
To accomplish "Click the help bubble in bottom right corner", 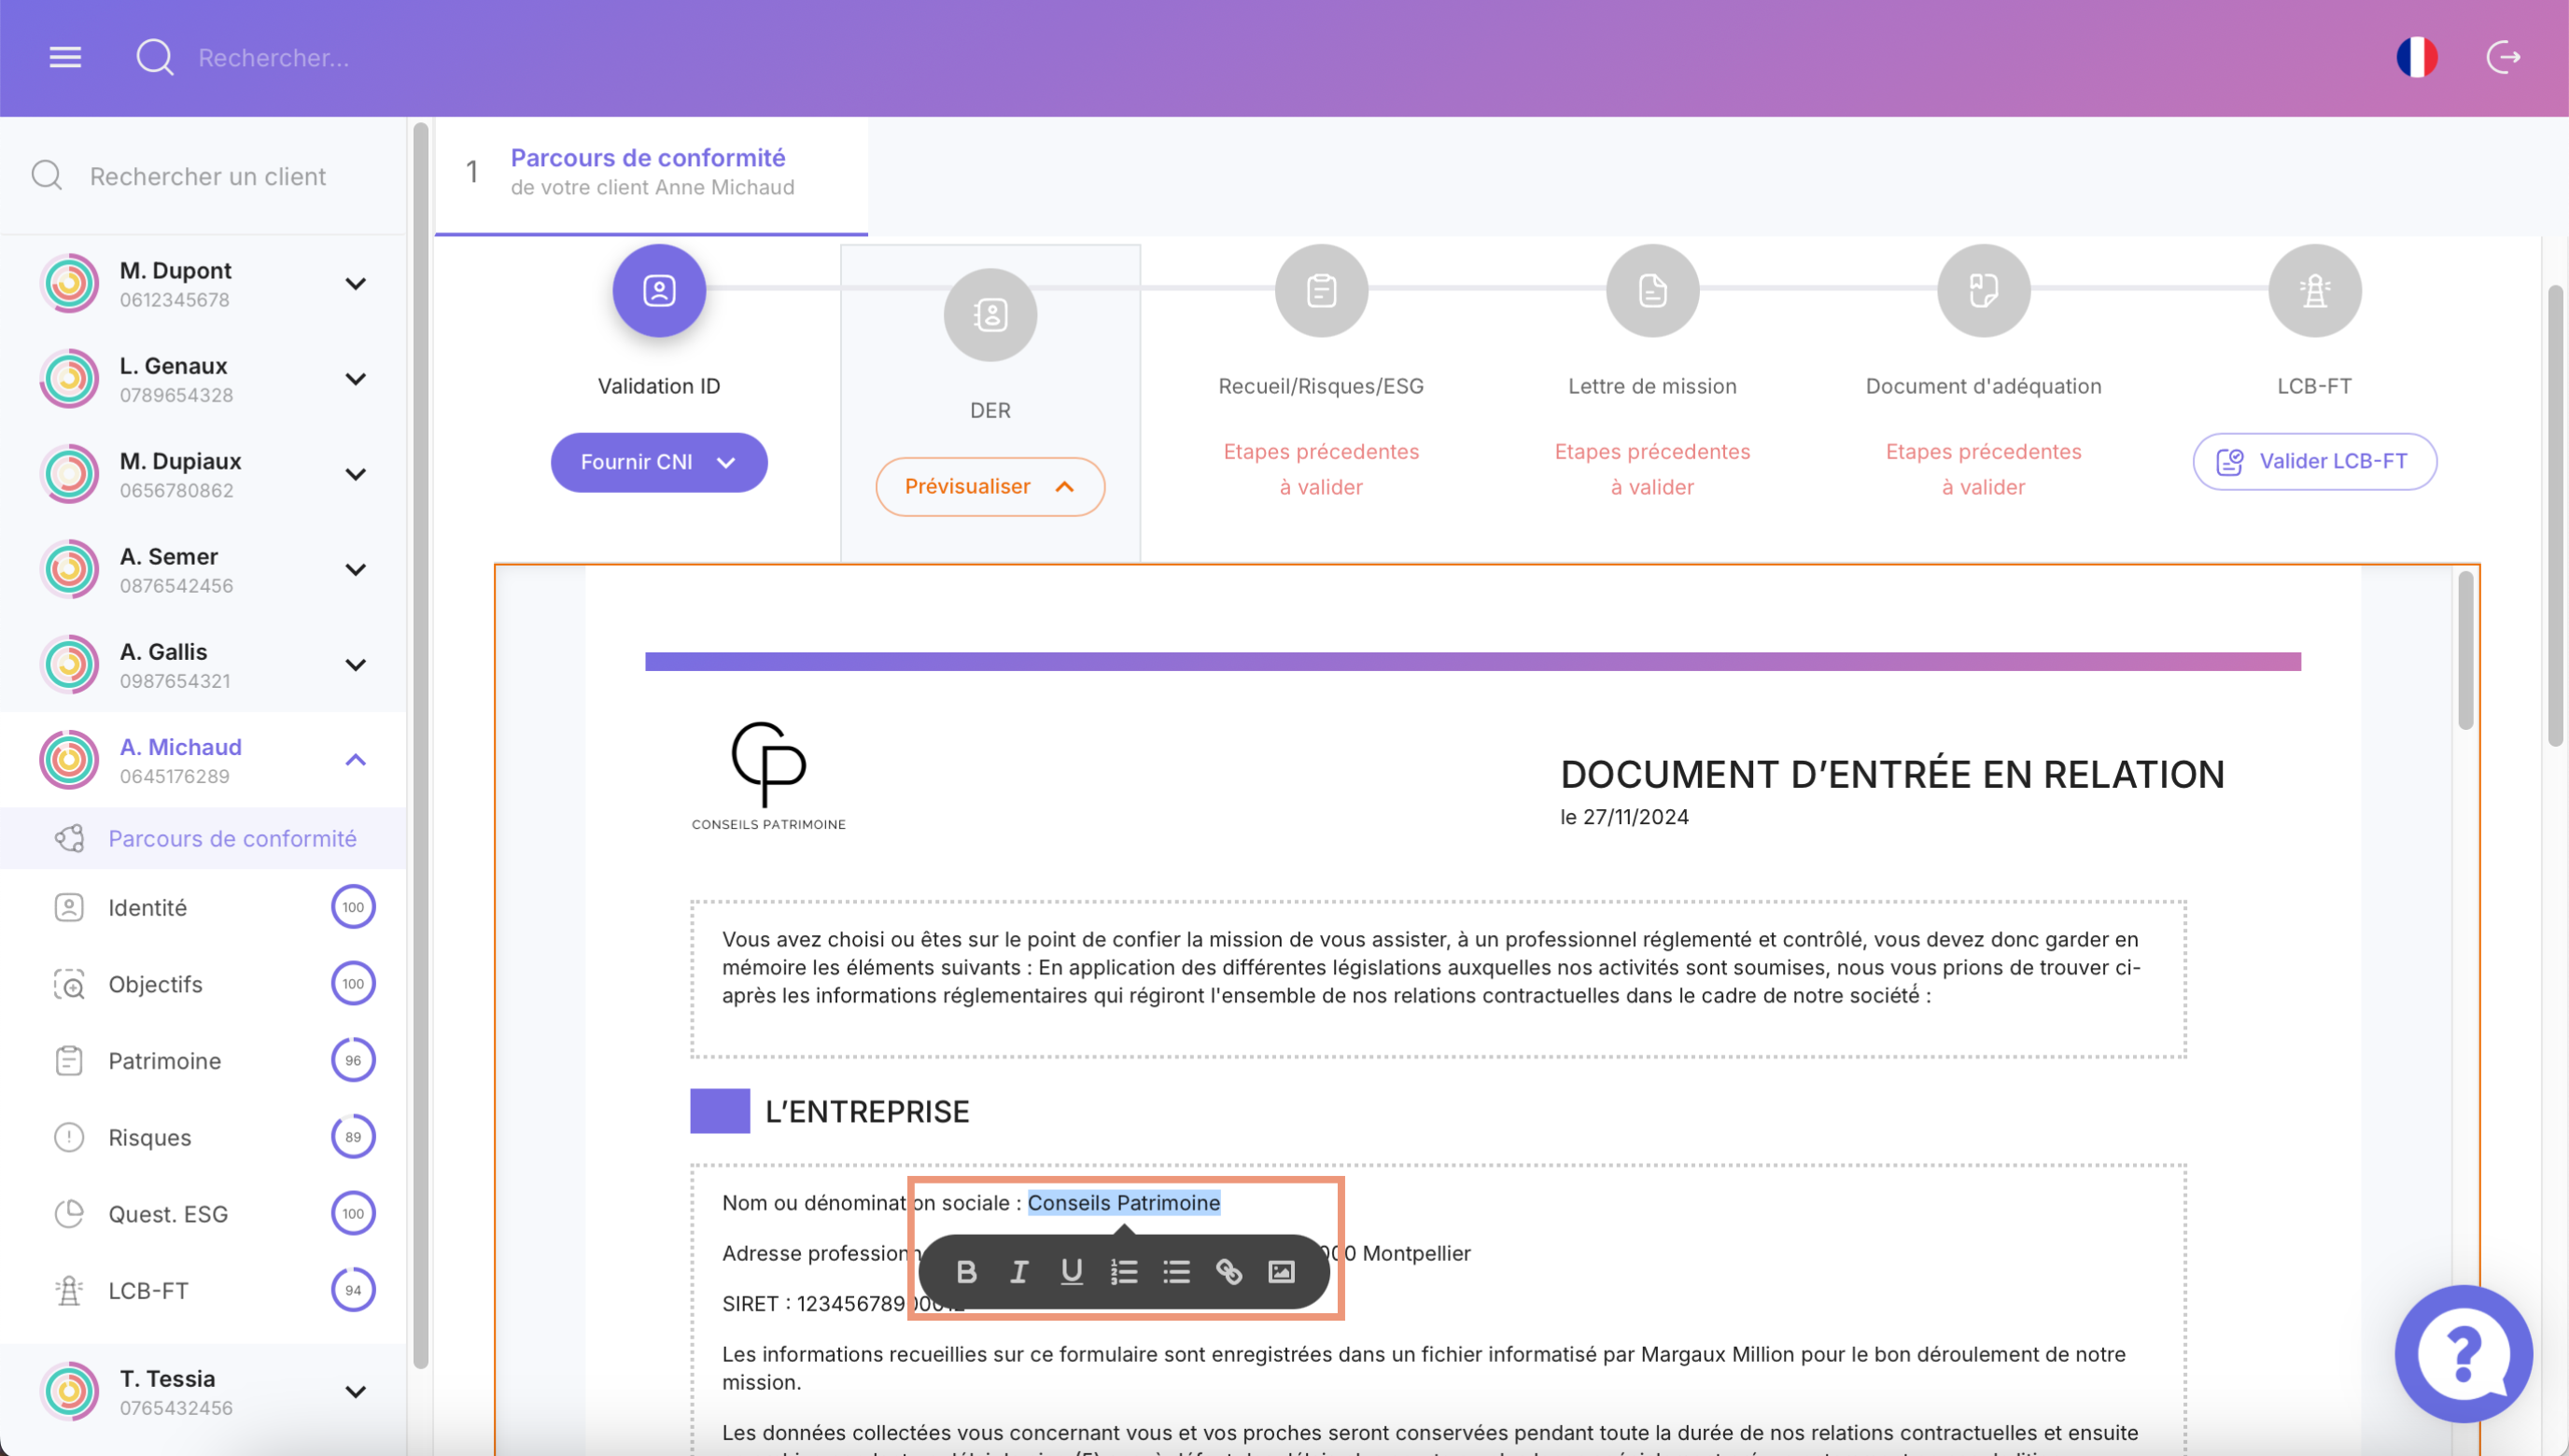I will point(2464,1354).
